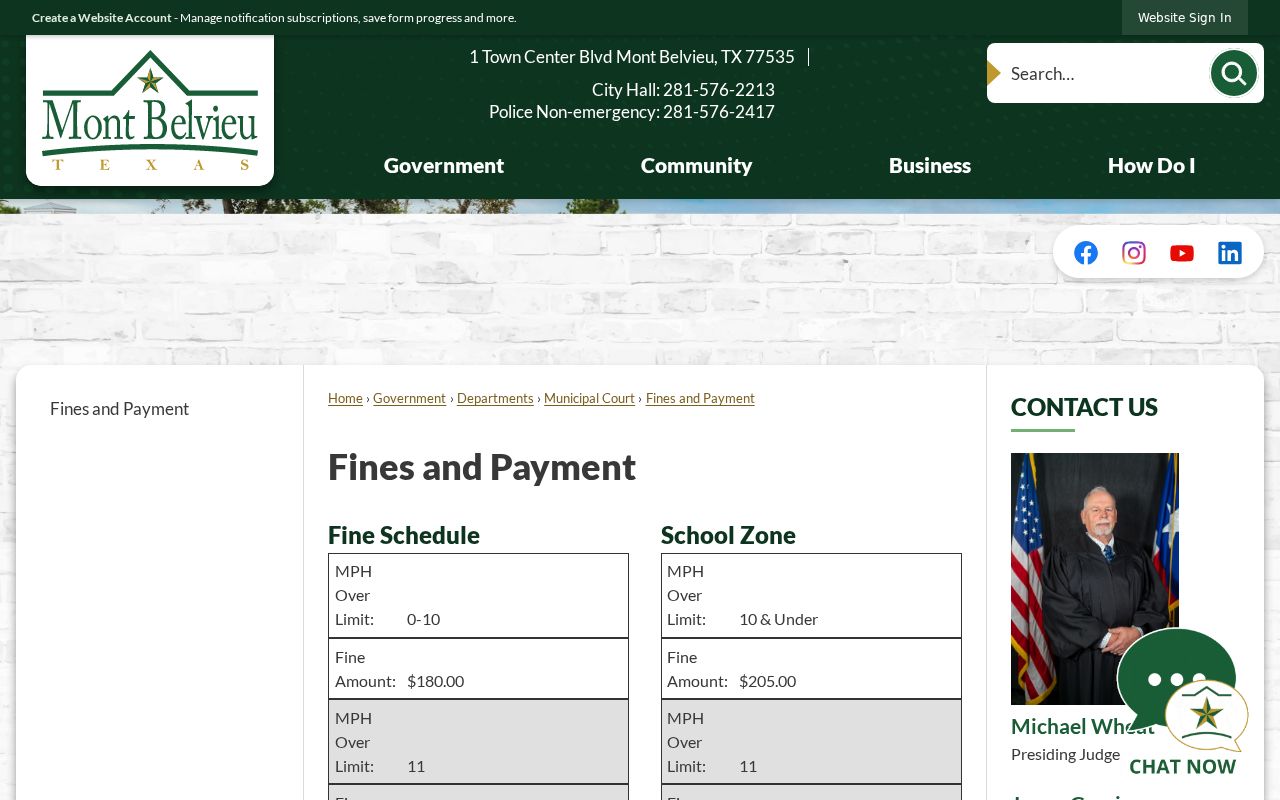Viewport: 1280px width, 800px height.
Task: Open the Municipal Court breadcrumb link
Action: 589,398
